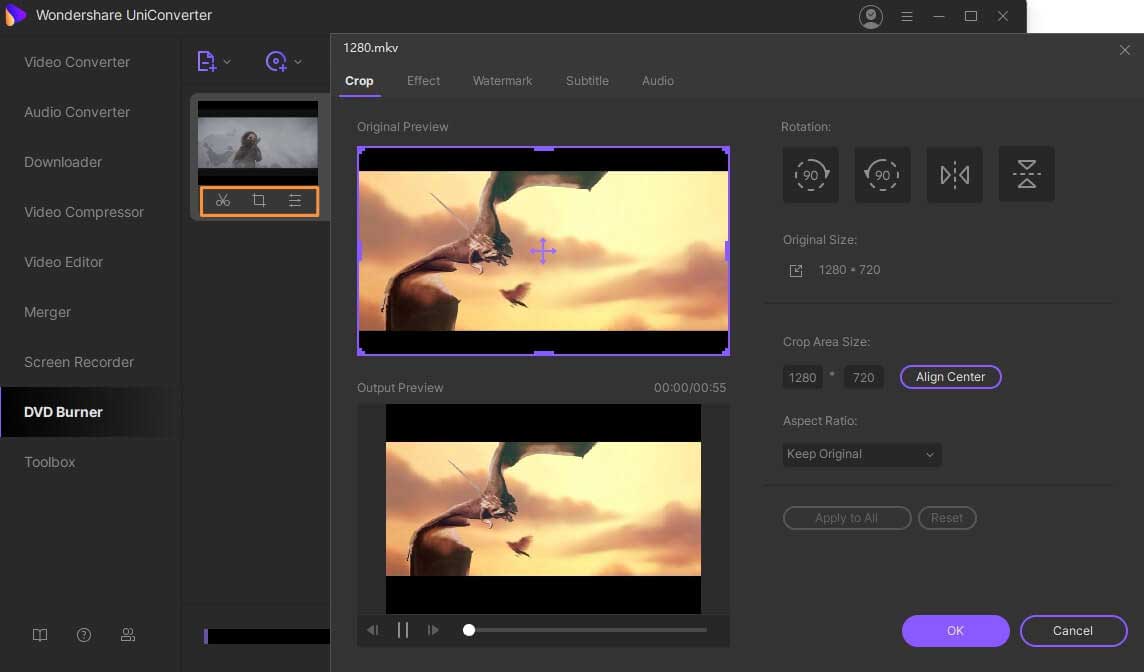
Task: Open the user guide book icon
Action: point(40,635)
